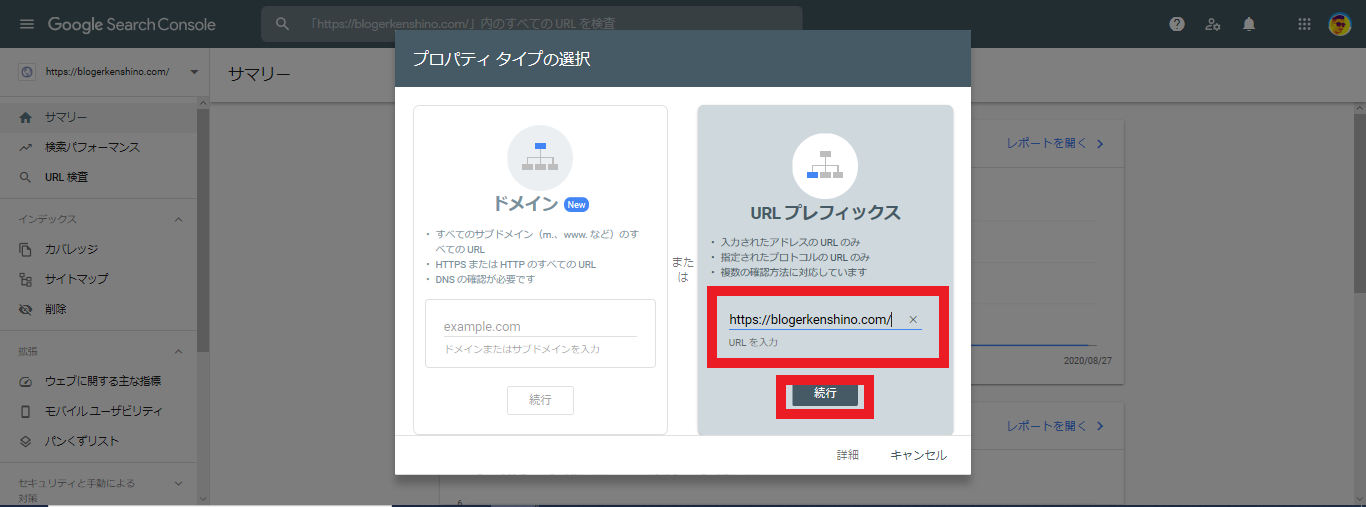Click the disabled 続行 under ドメイン
This screenshot has width=1366, height=507.
pyautogui.click(x=540, y=400)
